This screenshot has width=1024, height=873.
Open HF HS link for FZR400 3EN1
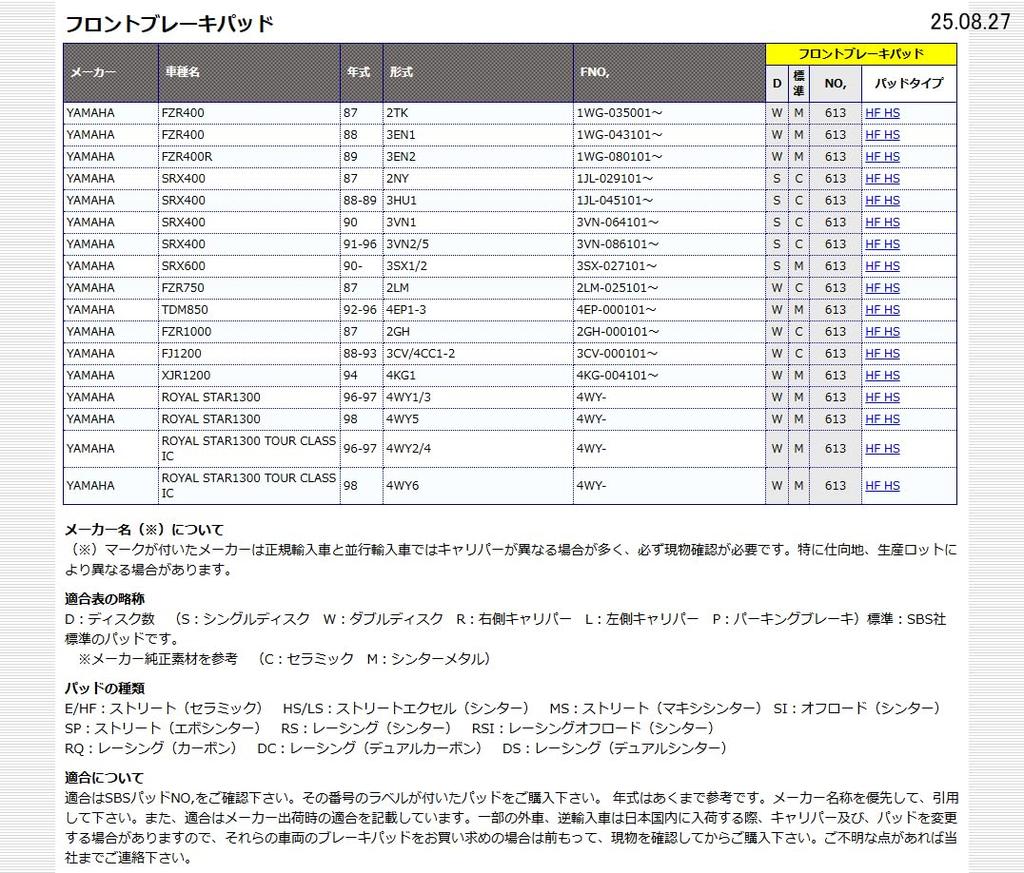pos(882,135)
